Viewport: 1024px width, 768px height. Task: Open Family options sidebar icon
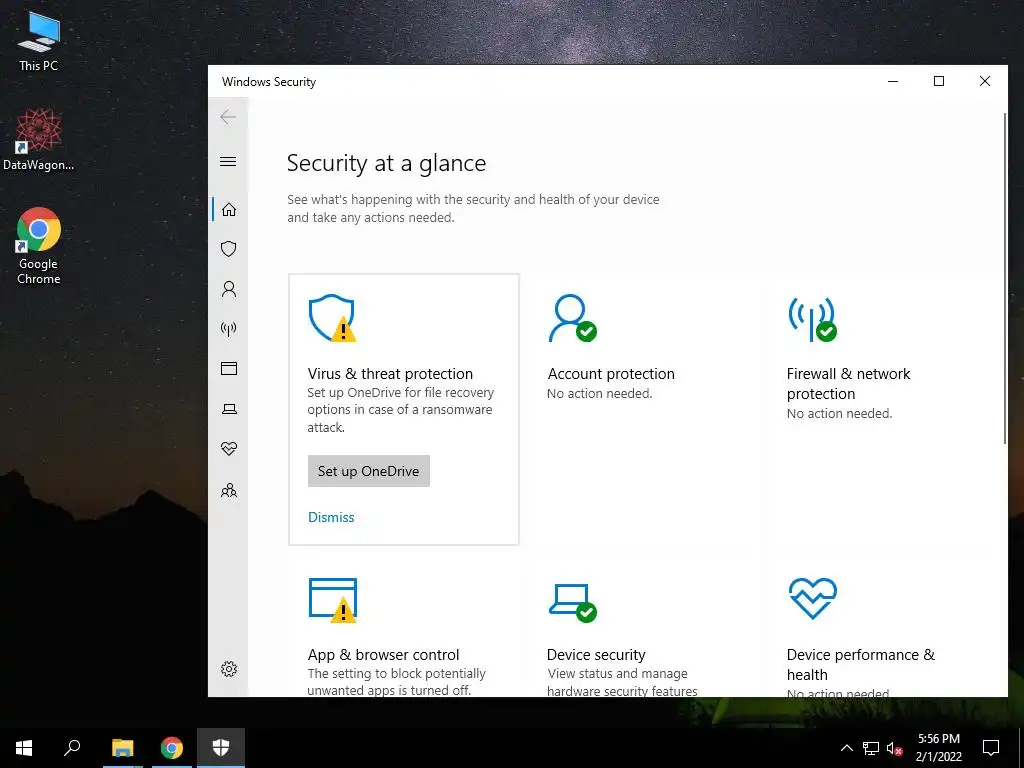click(229, 490)
